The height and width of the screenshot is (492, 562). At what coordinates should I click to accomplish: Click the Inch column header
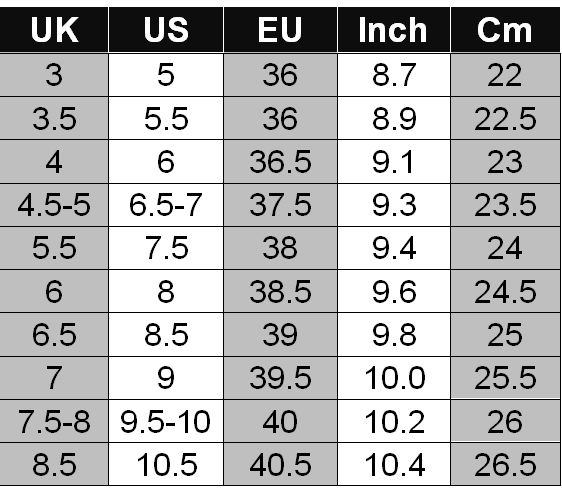[x=394, y=30]
